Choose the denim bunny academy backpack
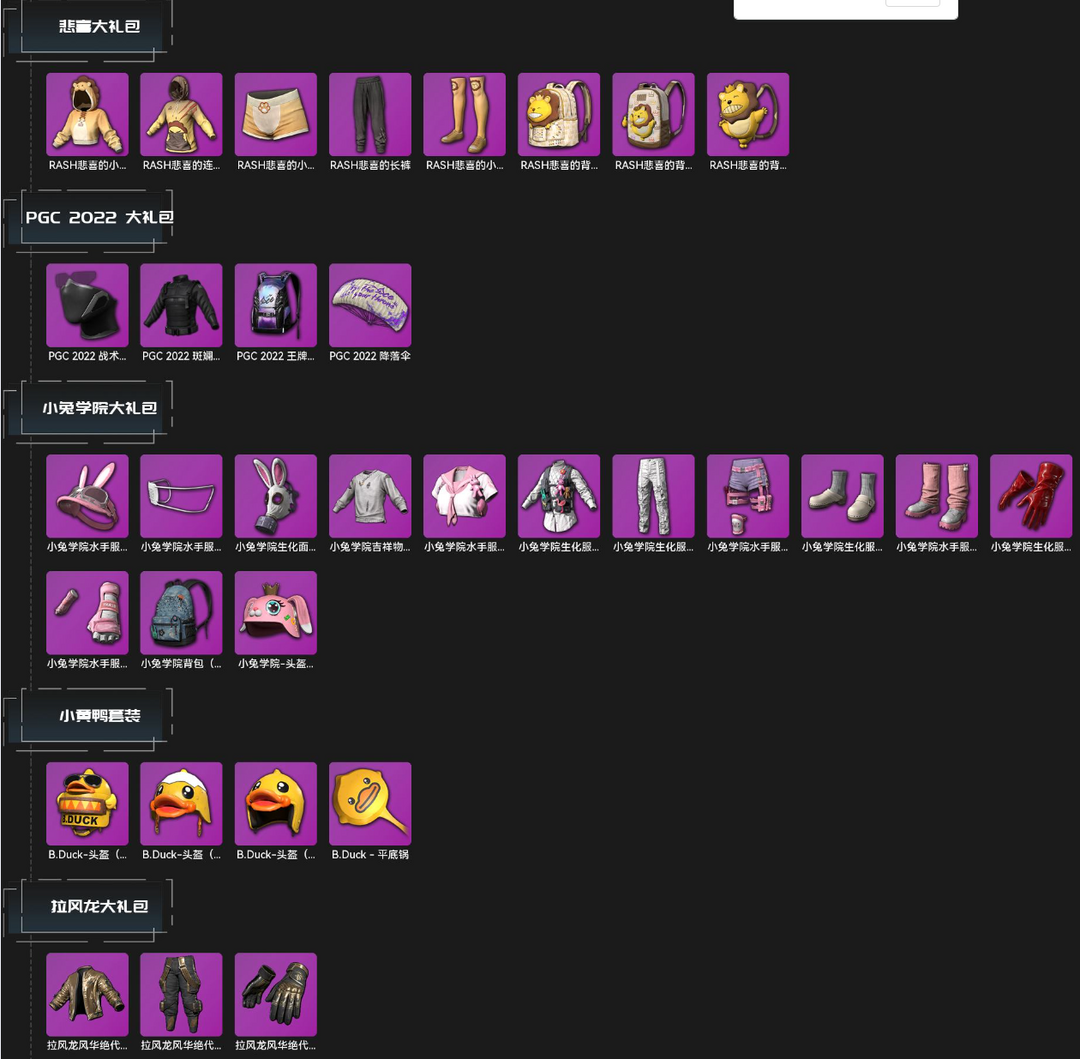1080x1059 pixels. (181, 612)
